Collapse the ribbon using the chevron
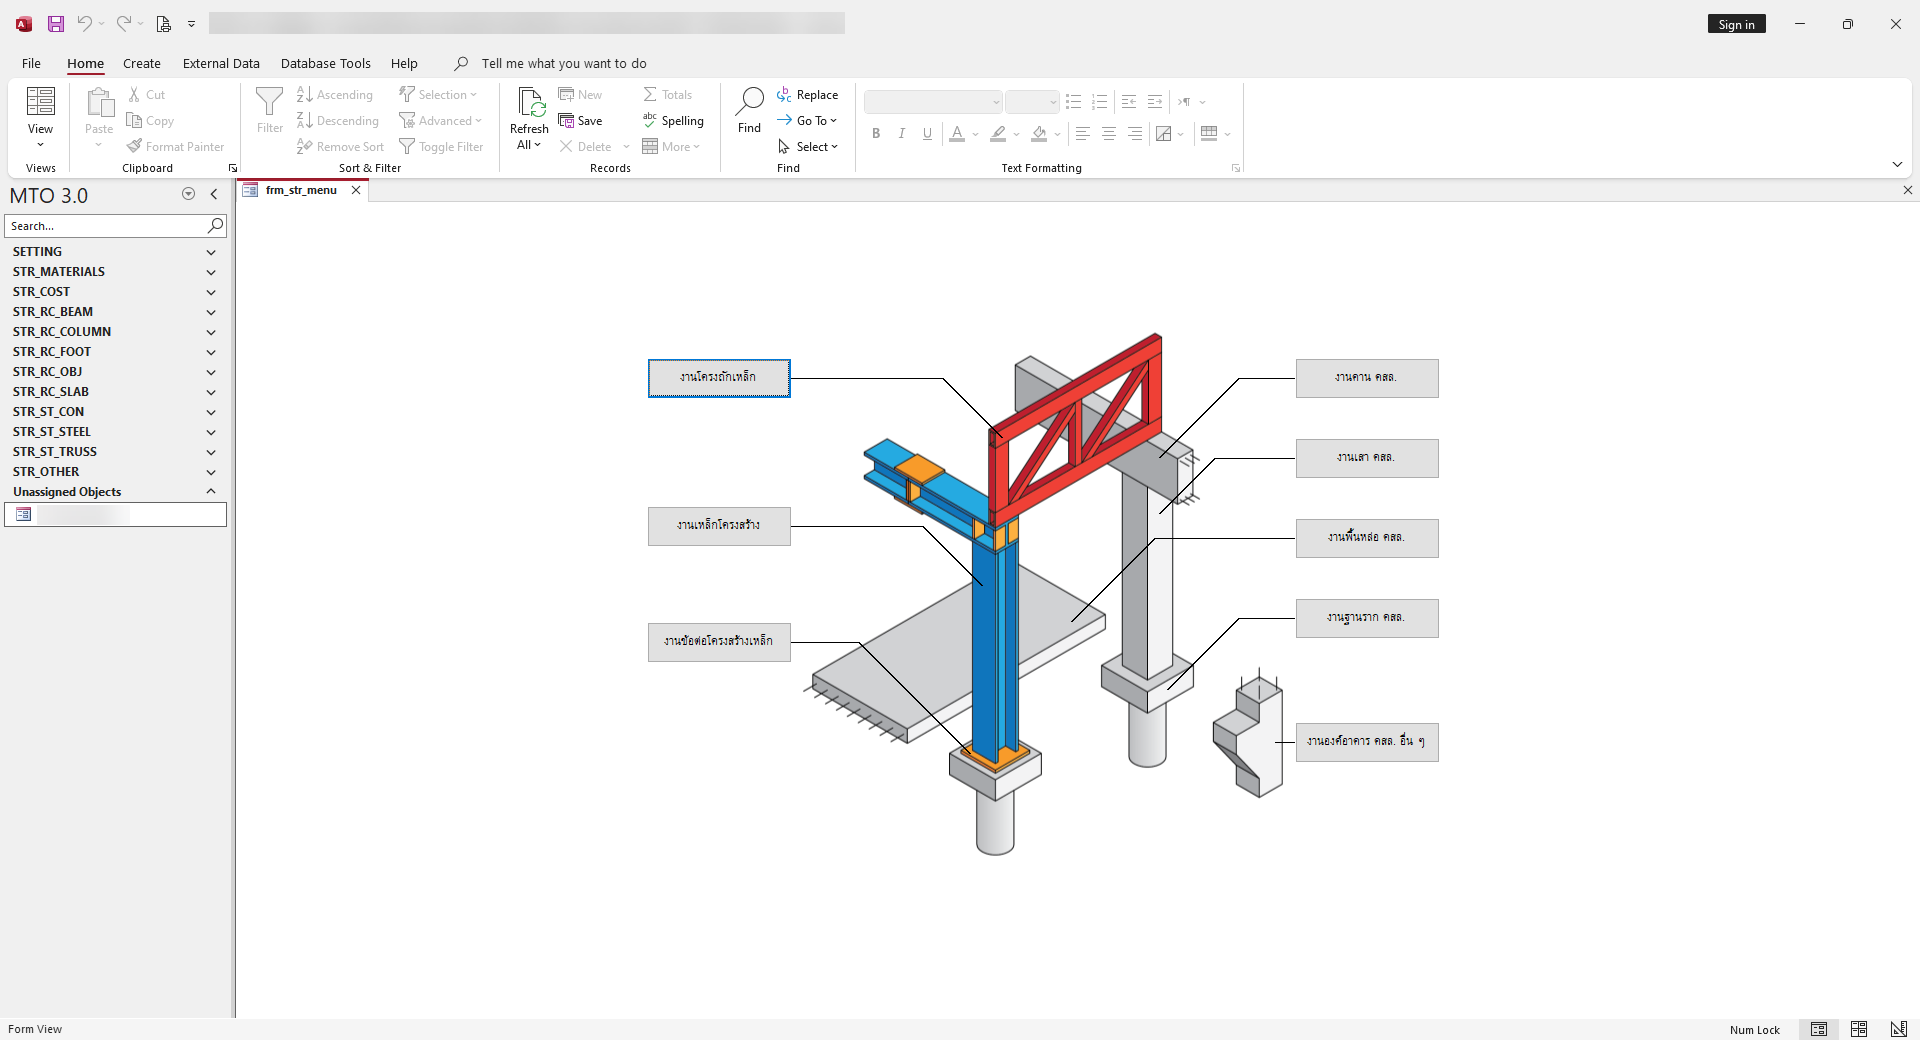The width and height of the screenshot is (1920, 1040). 1897,164
